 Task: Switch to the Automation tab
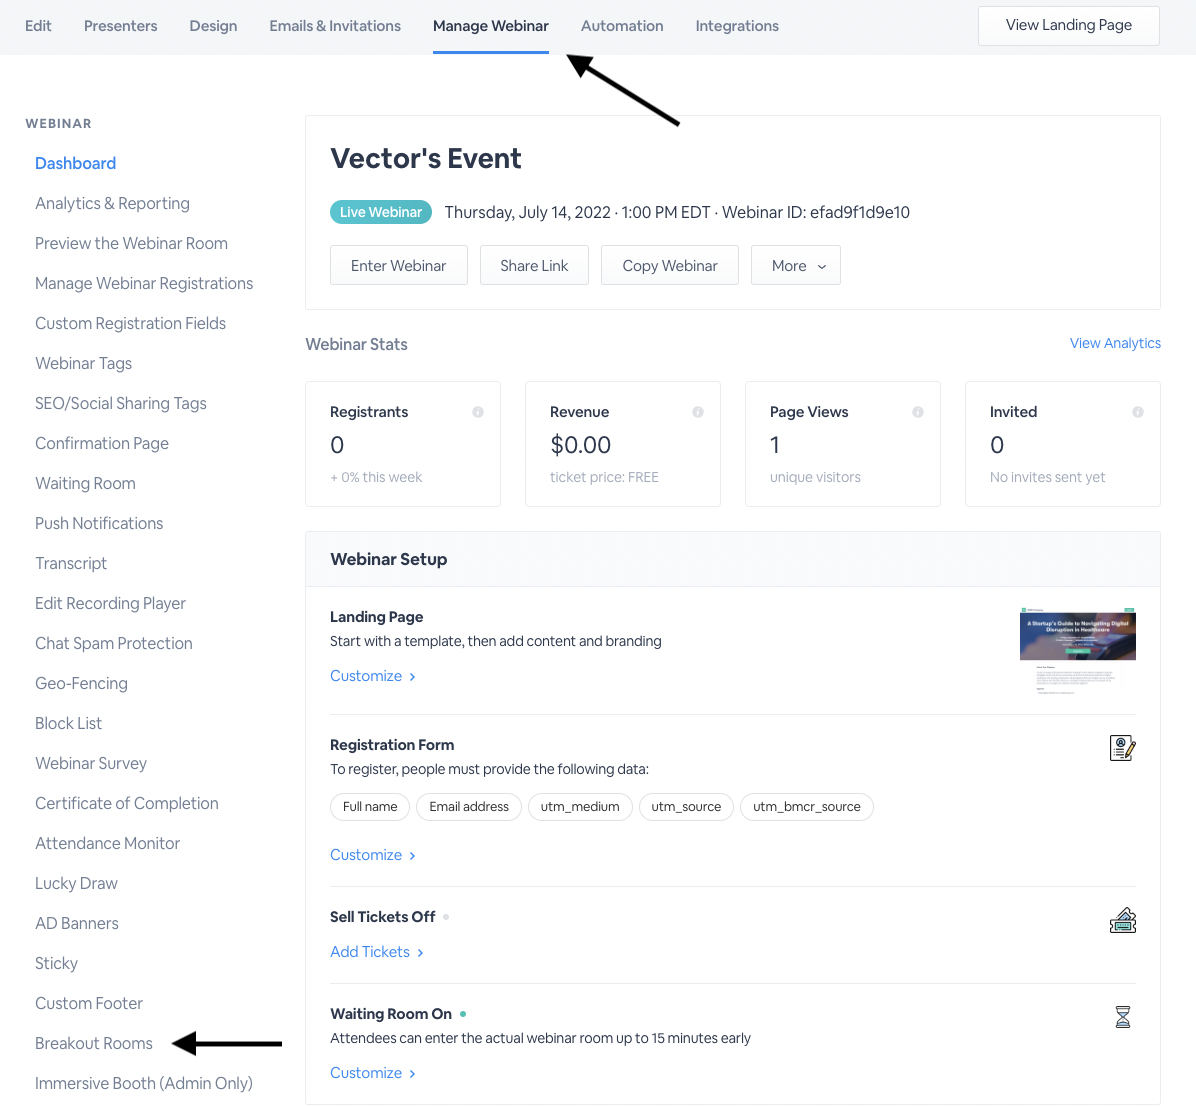(622, 26)
